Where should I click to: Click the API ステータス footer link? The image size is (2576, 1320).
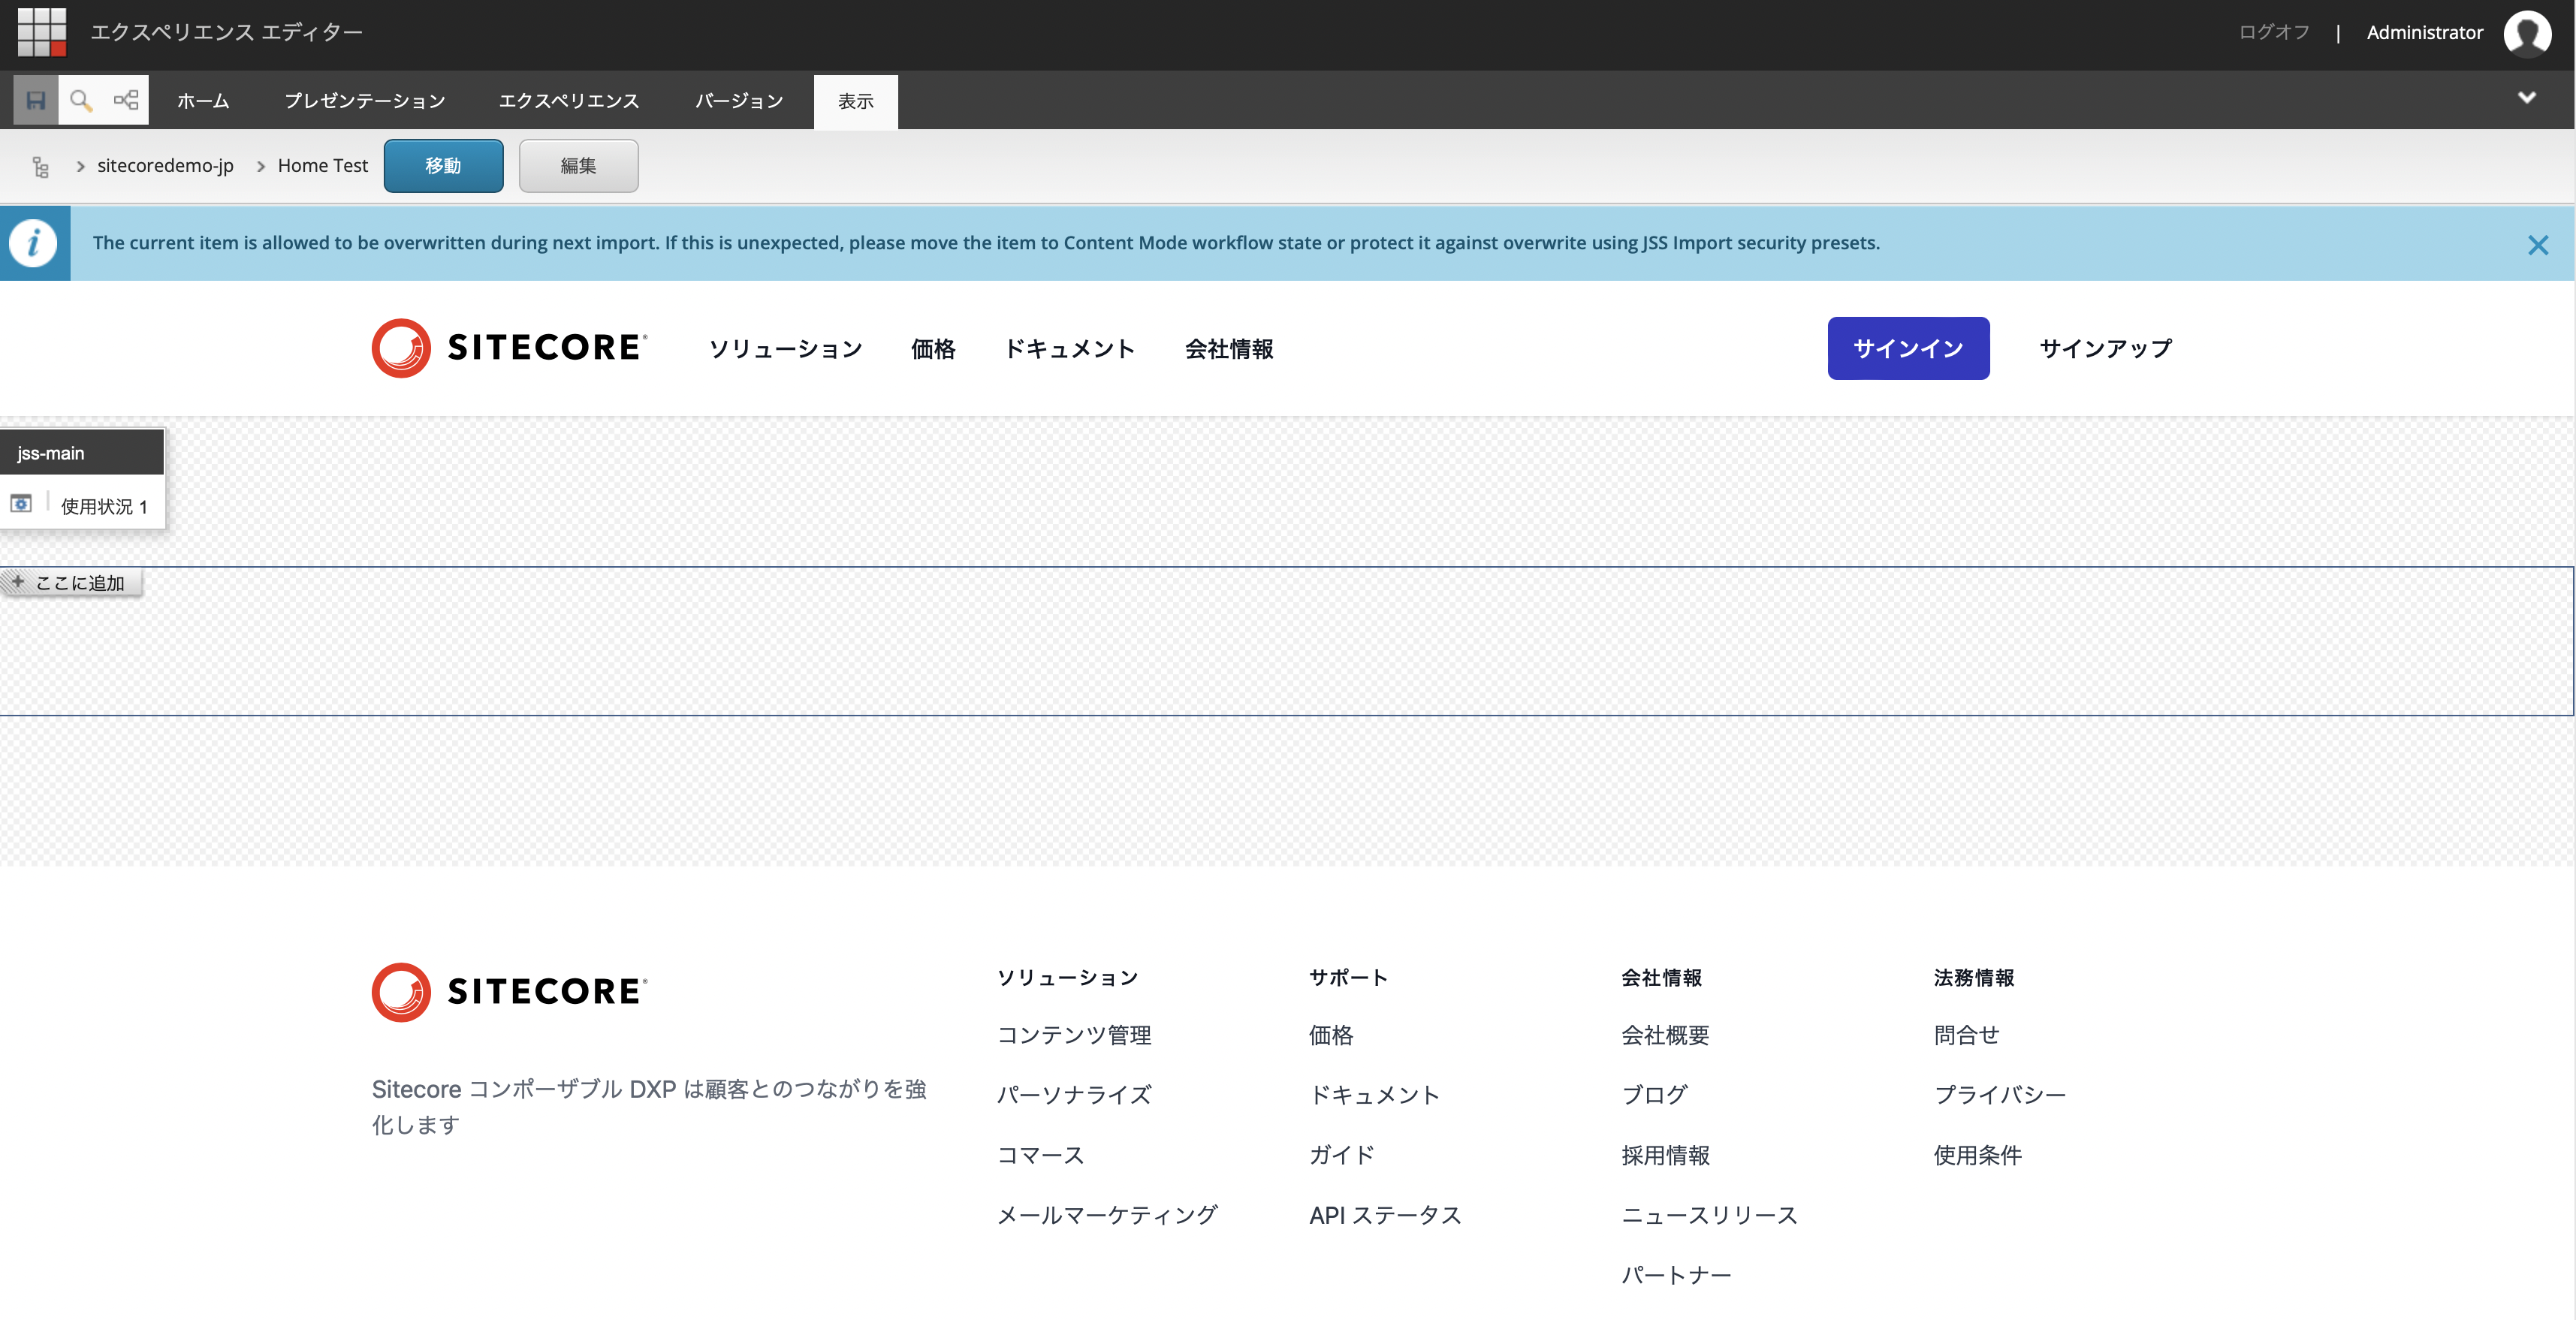coord(1385,1215)
